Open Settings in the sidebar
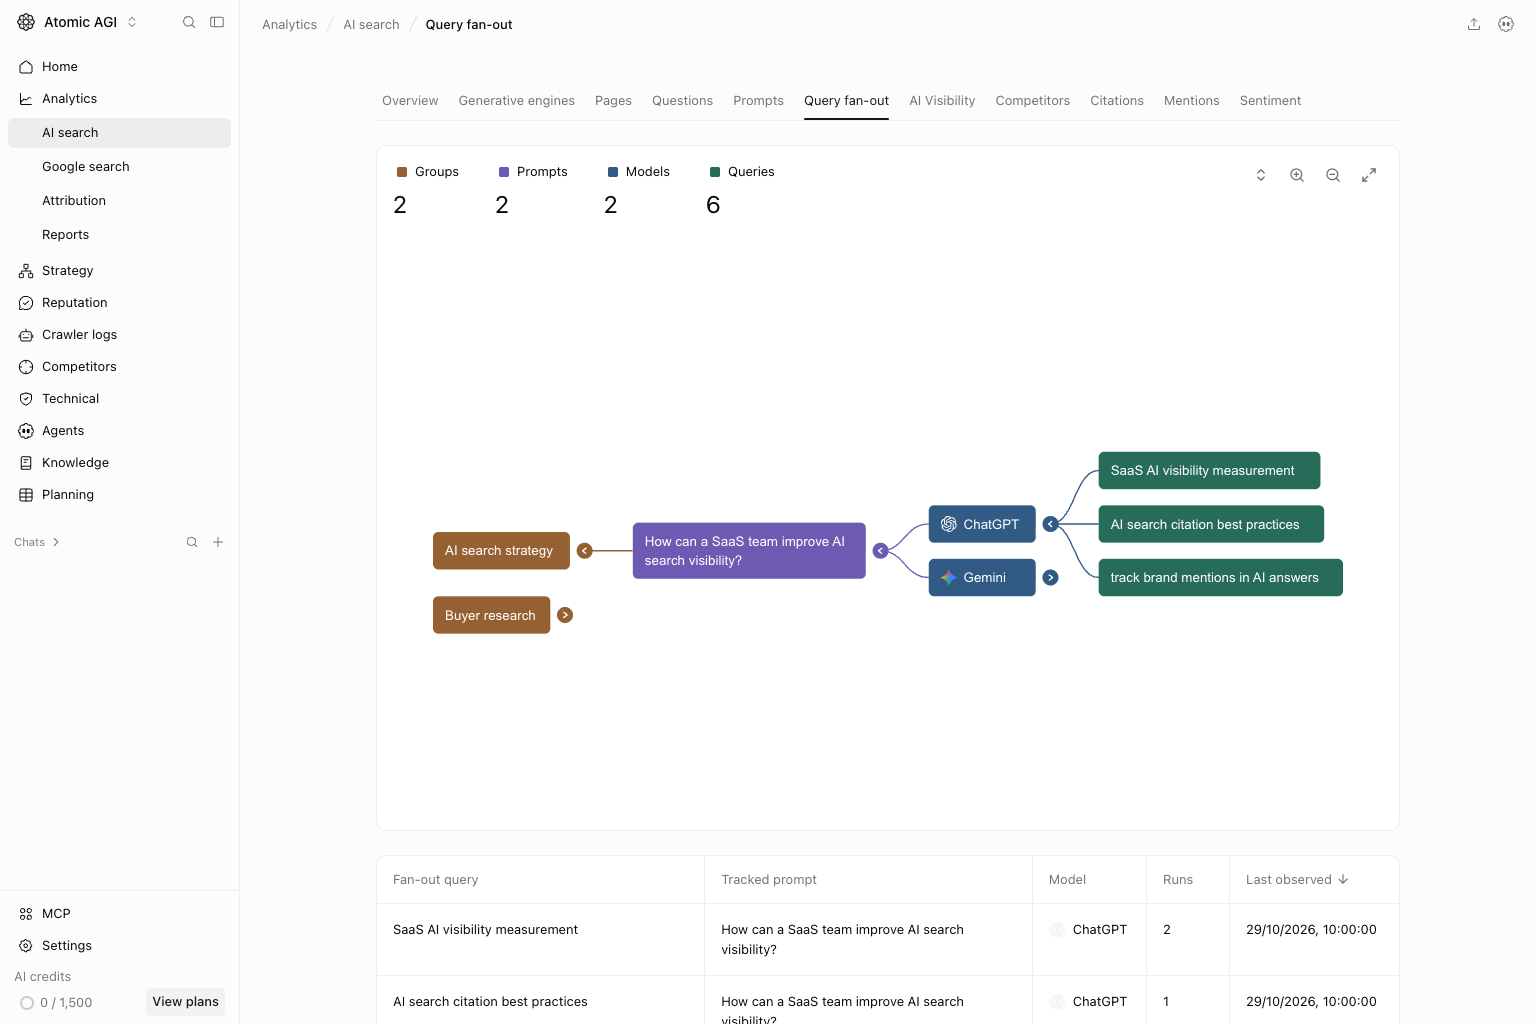This screenshot has height=1024, width=1536. [119, 946]
